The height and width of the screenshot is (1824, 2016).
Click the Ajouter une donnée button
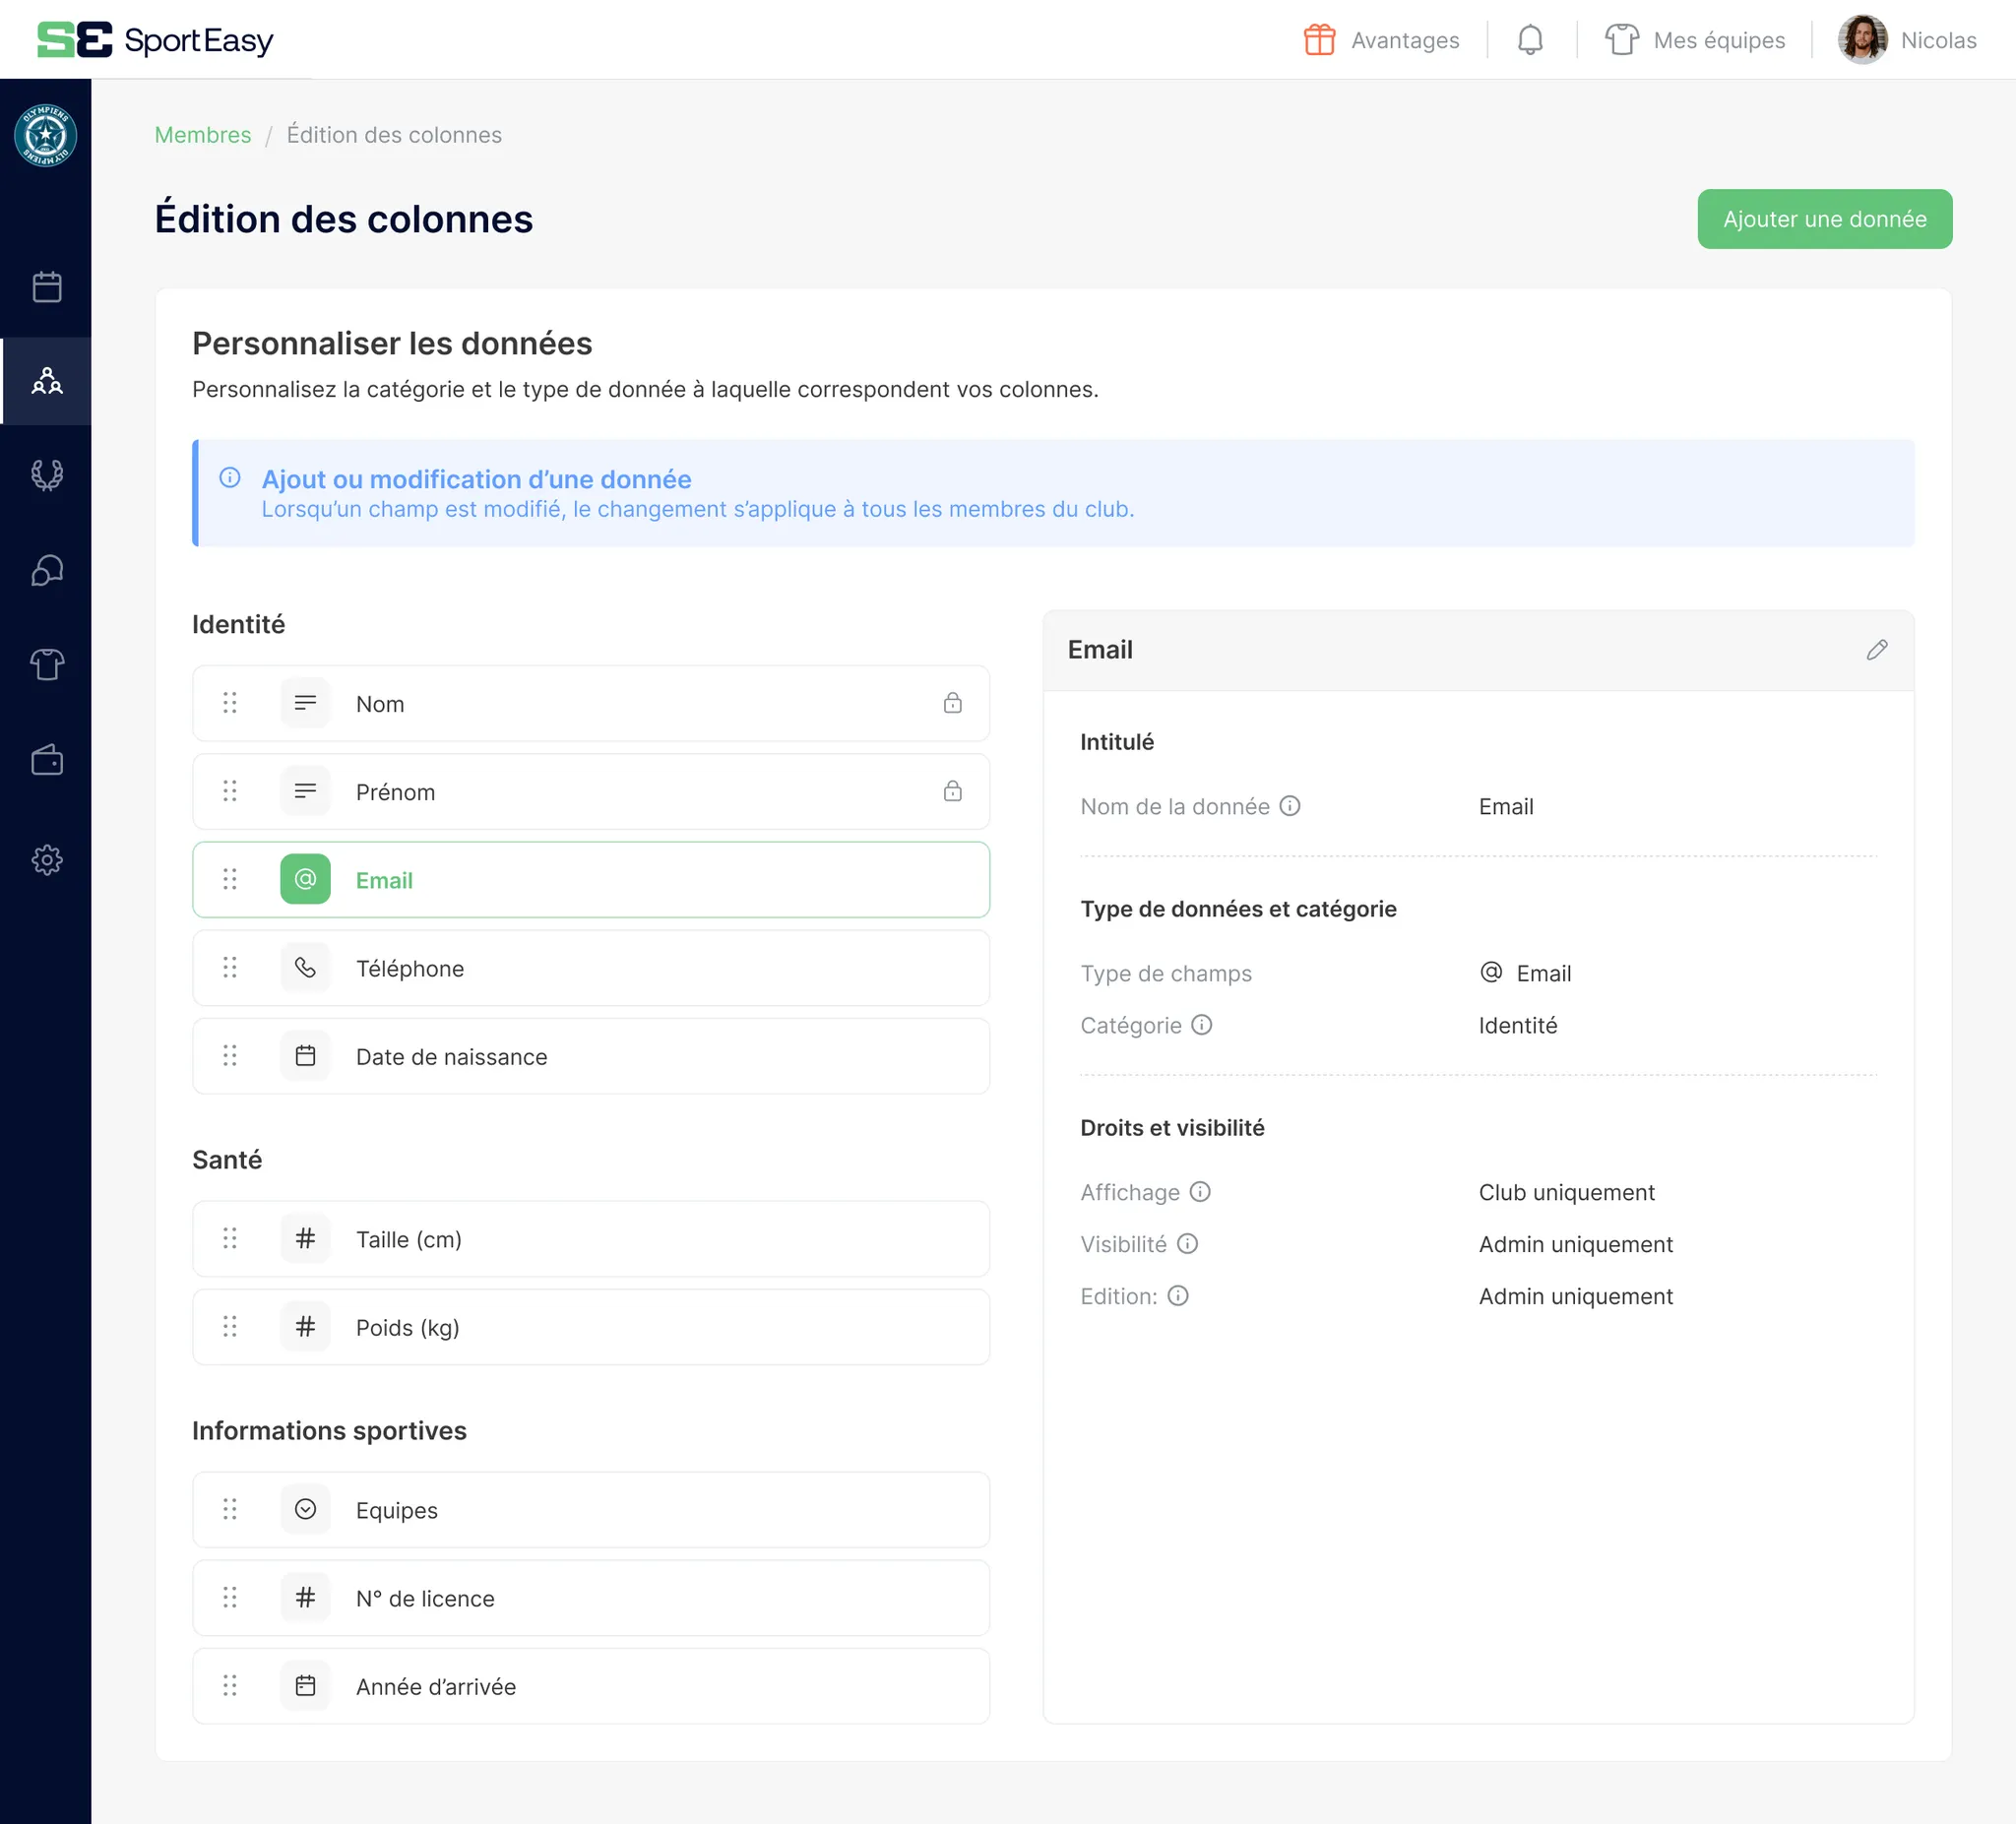point(1824,219)
